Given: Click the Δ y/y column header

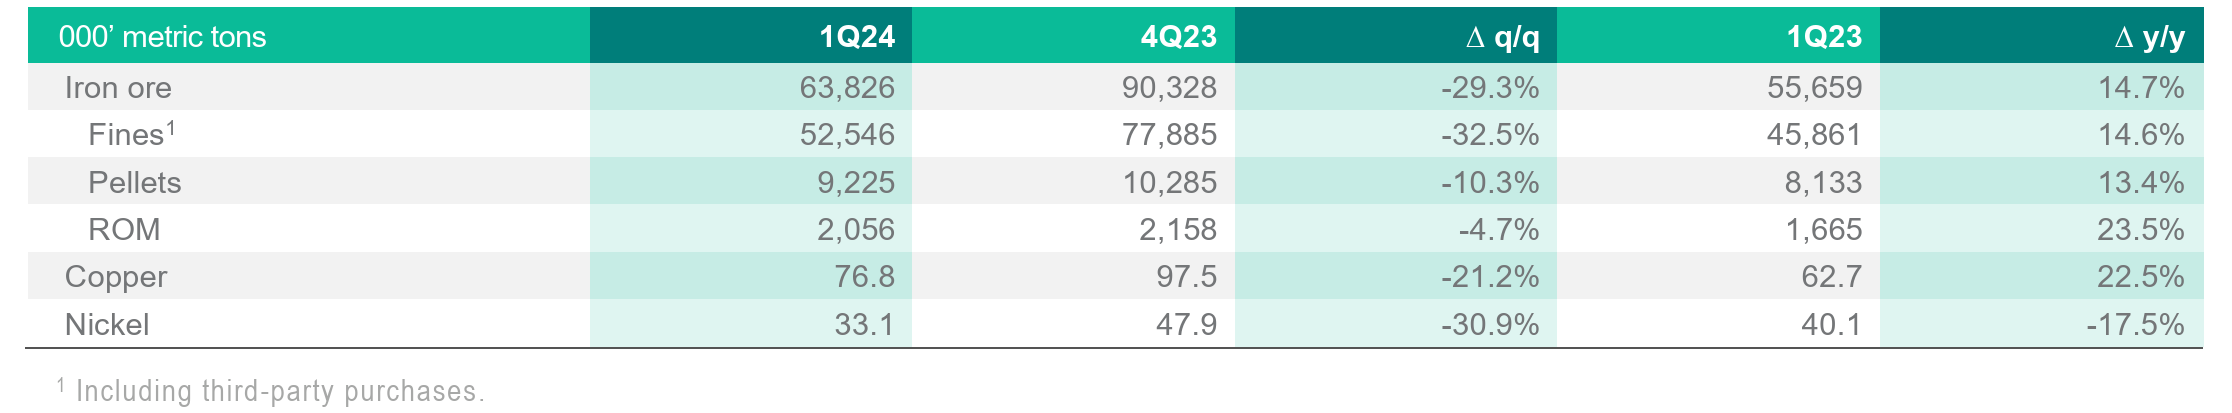Looking at the screenshot, I should (x=2149, y=37).
